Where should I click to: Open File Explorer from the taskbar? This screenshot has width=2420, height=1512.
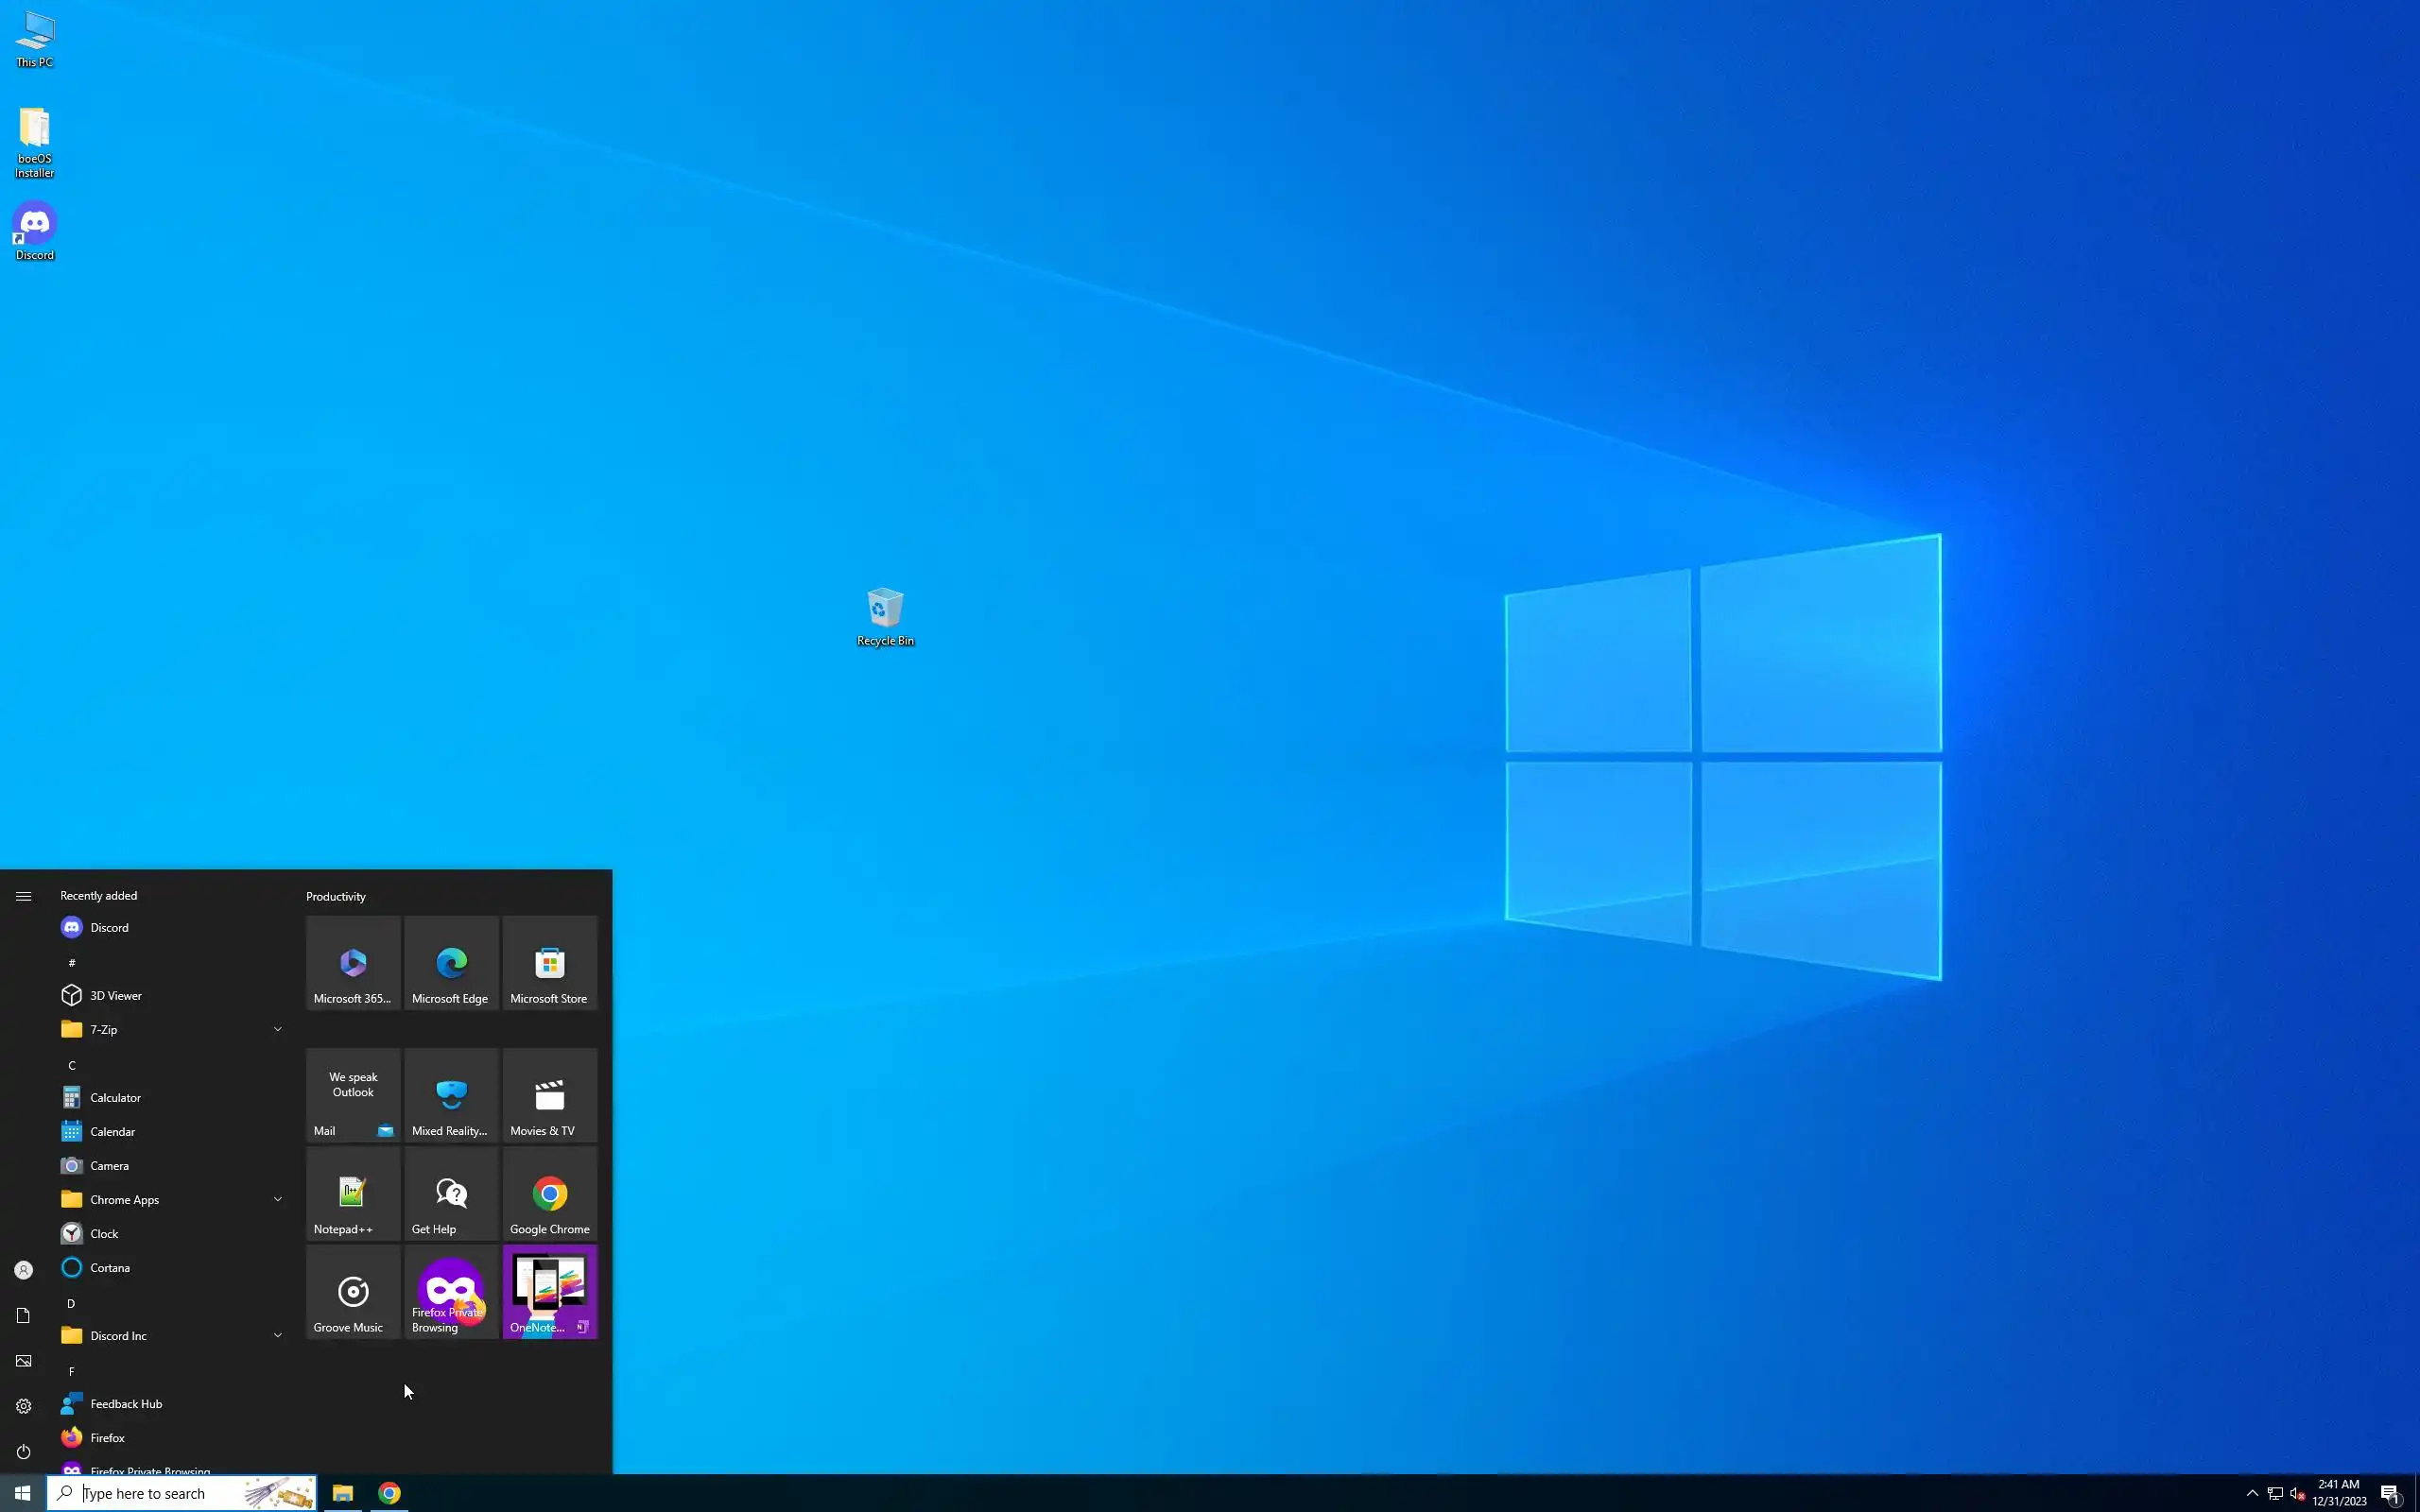click(x=342, y=1493)
